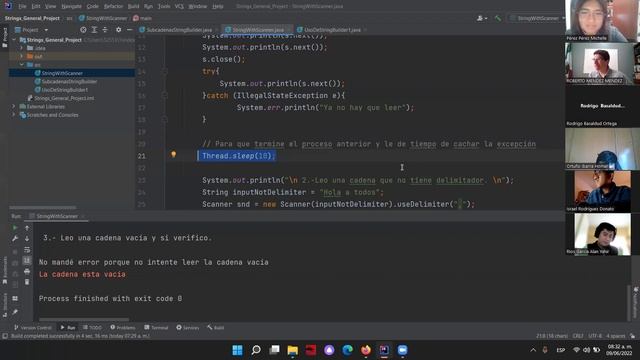
Task: Open Build tool window
Action: (x=216, y=328)
